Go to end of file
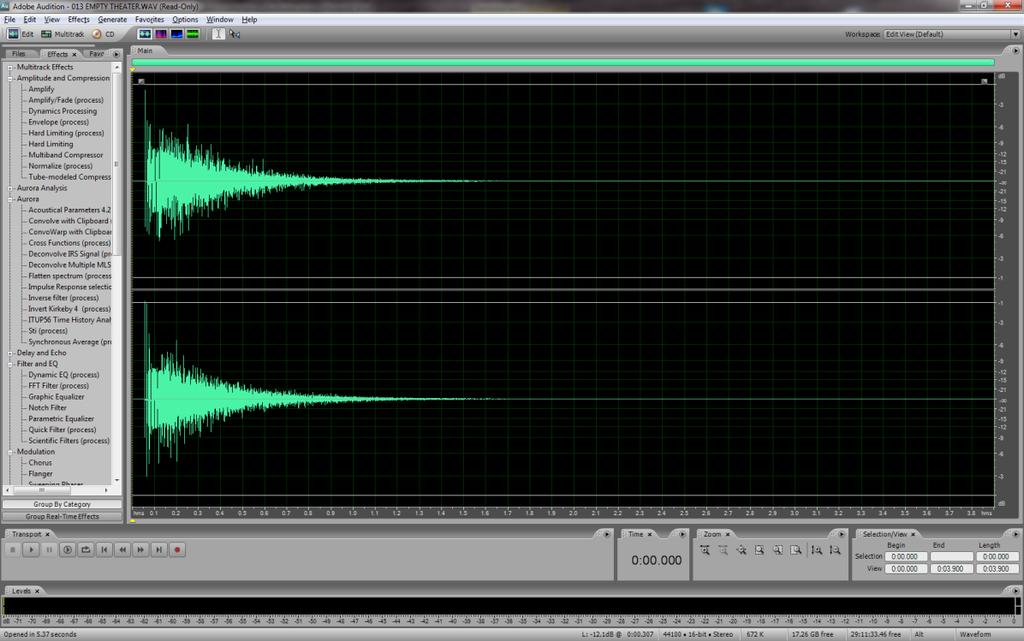This screenshot has width=1024, height=641. (159, 550)
